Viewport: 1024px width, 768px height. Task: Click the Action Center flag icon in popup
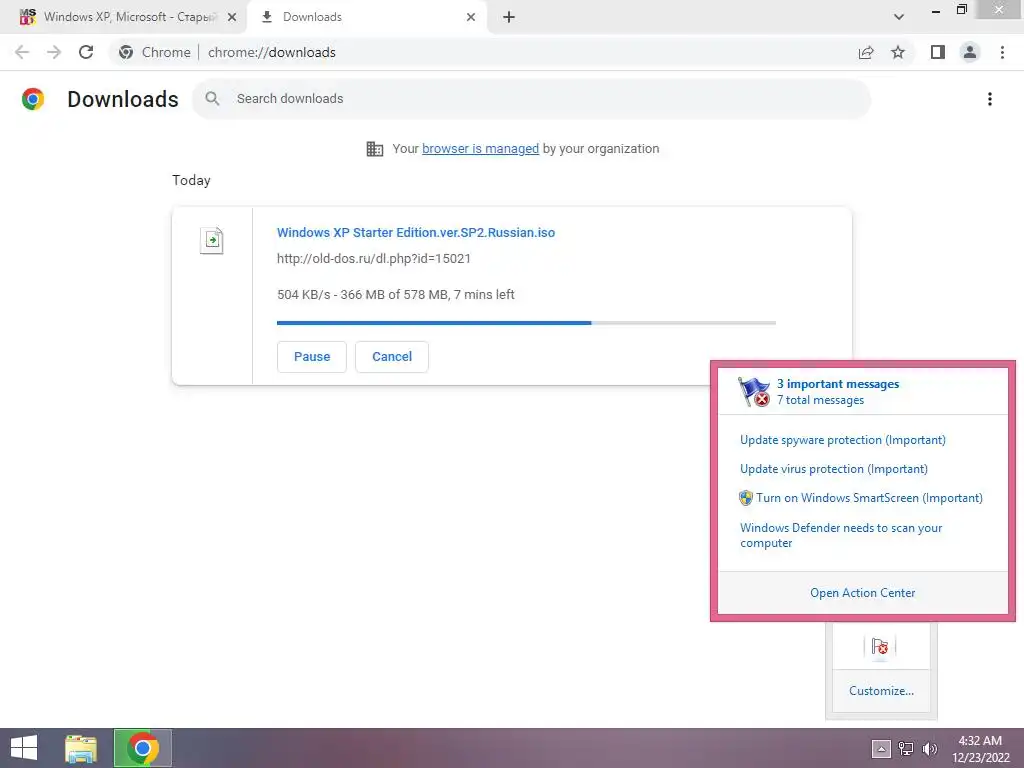[754, 392]
